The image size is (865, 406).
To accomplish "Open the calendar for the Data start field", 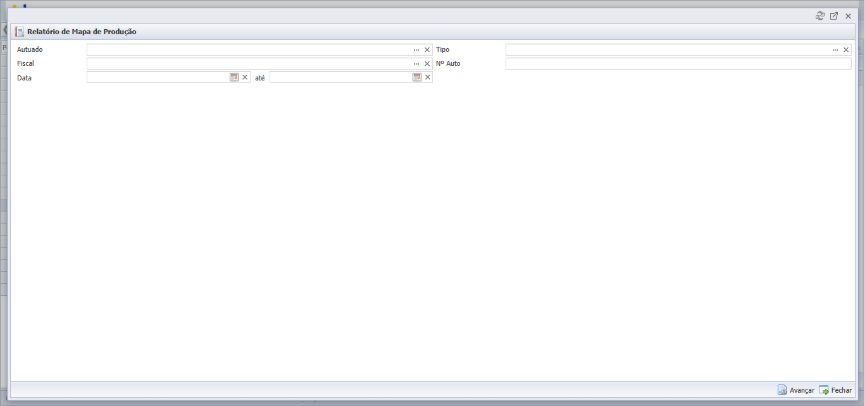I will coord(234,77).
